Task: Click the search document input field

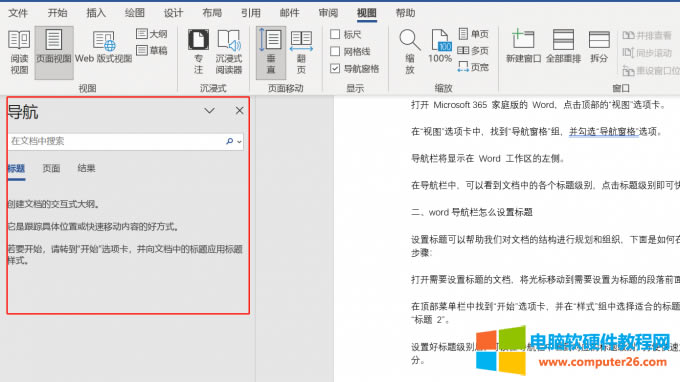Action: coord(116,141)
